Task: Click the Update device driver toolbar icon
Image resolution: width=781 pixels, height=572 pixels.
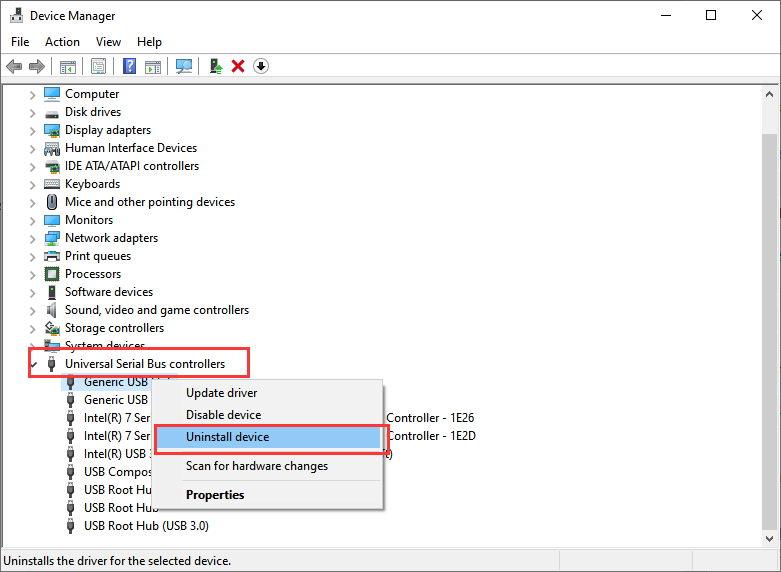Action: tap(216, 66)
